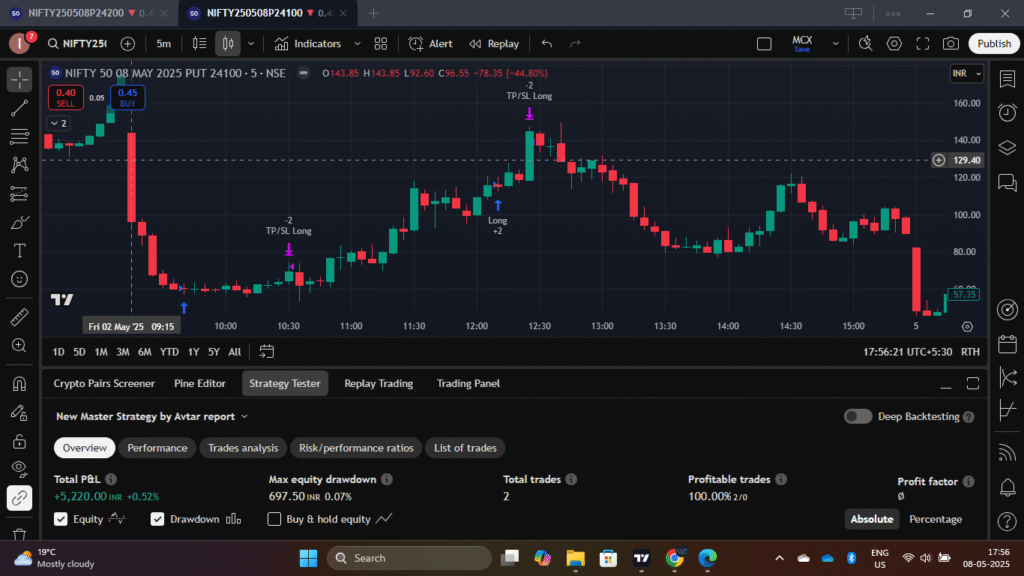
Task: Select the crosshair cursor tool
Action: pos(20,79)
